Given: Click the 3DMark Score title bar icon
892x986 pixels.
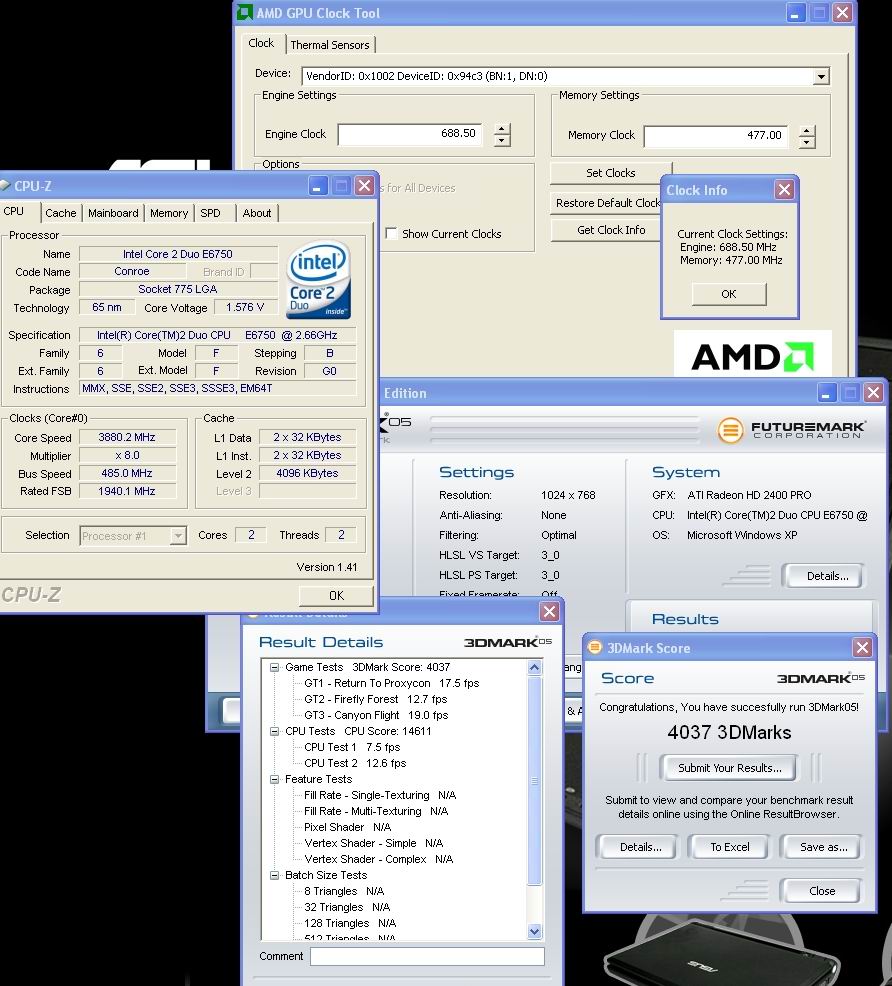Looking at the screenshot, I should pyautogui.click(x=595, y=647).
